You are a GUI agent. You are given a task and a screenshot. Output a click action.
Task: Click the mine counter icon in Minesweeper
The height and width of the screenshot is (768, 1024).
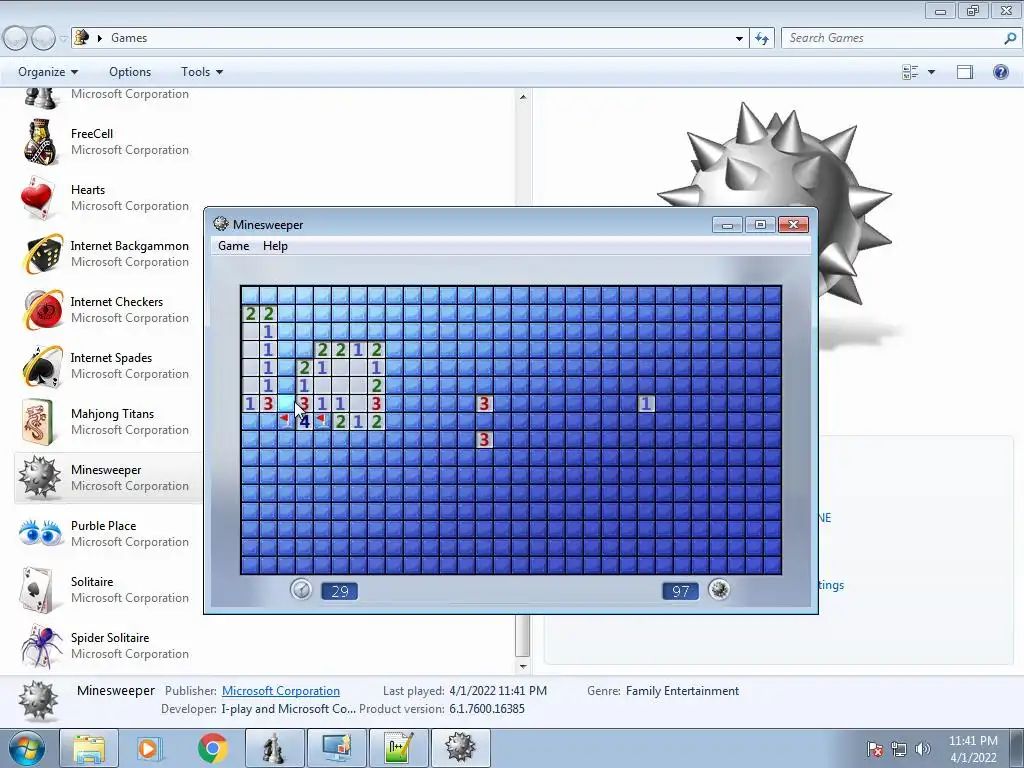[x=719, y=590]
